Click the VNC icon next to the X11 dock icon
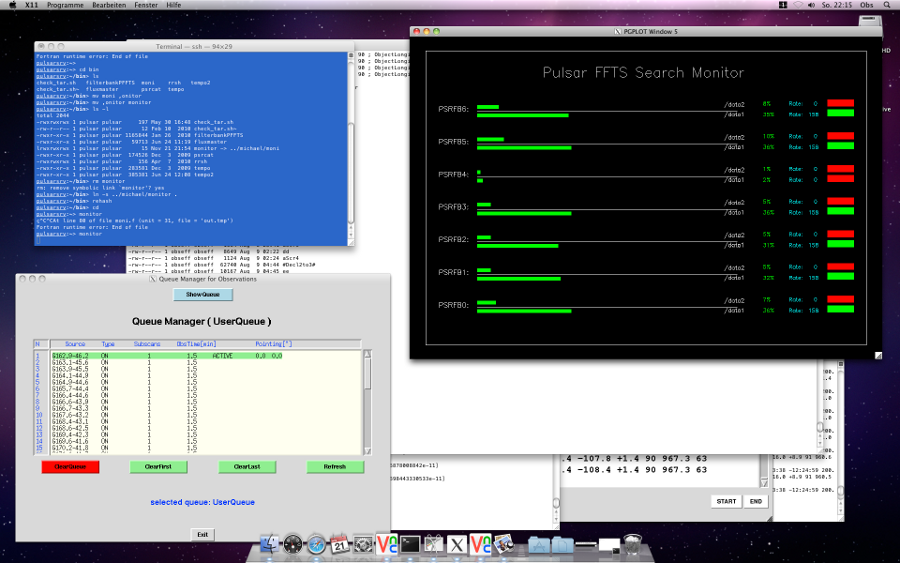This screenshot has height=563, width=900. coord(480,544)
